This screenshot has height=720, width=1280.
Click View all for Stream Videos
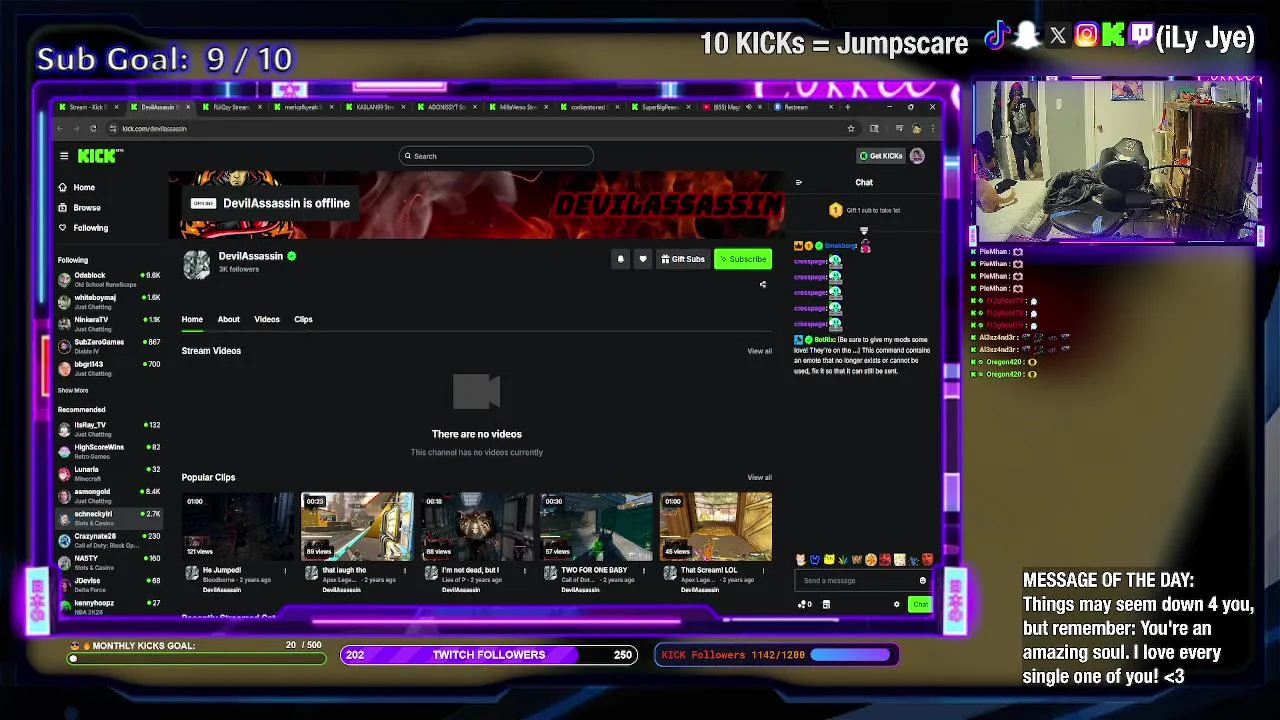coord(759,351)
